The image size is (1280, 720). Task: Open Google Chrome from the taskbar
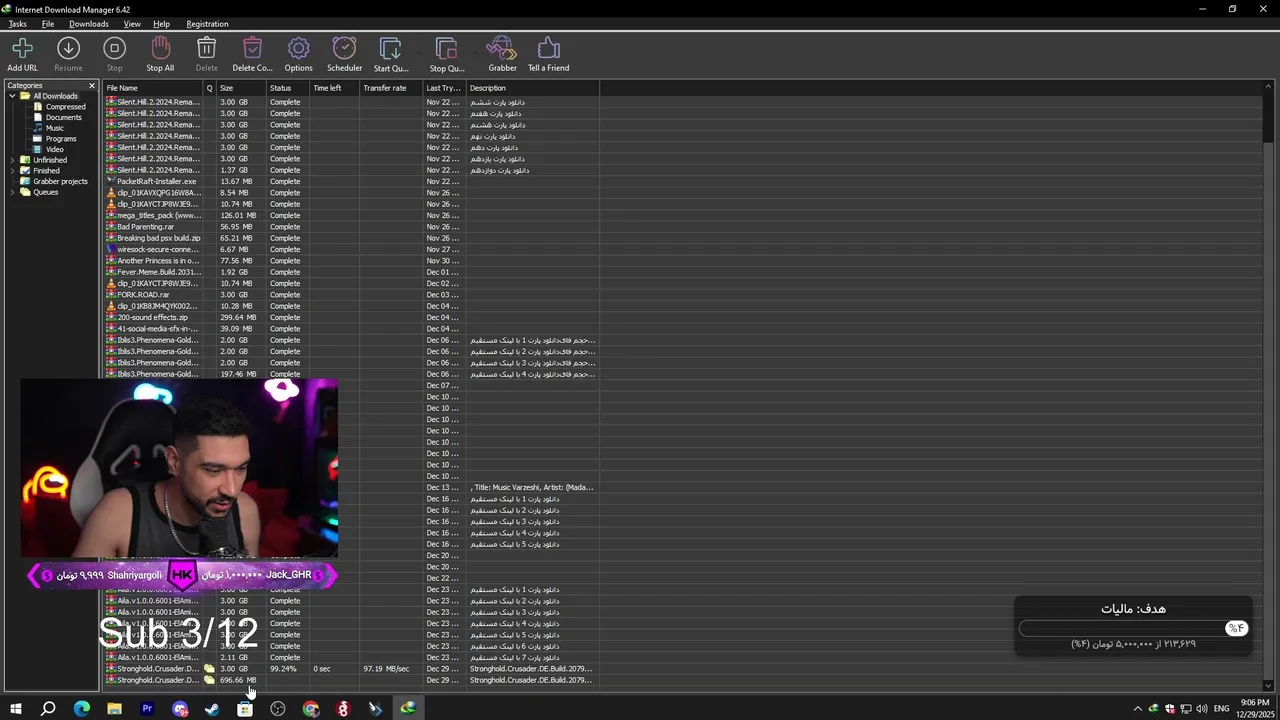(x=311, y=709)
